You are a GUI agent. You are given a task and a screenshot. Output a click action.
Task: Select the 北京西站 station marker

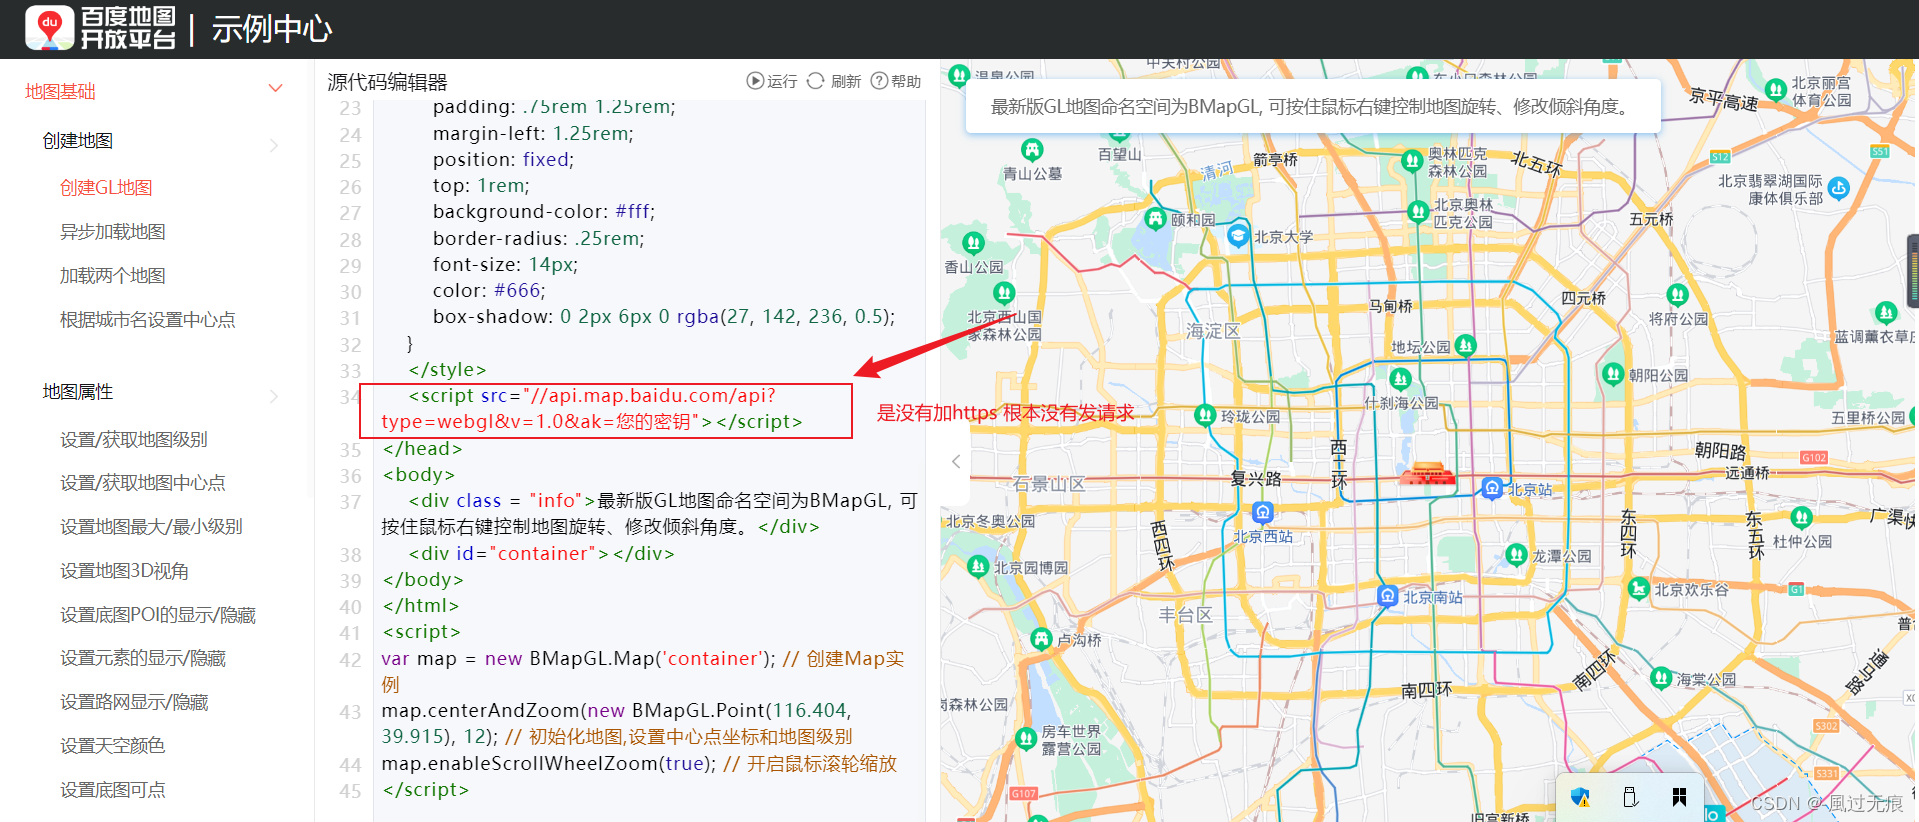coord(1263,513)
